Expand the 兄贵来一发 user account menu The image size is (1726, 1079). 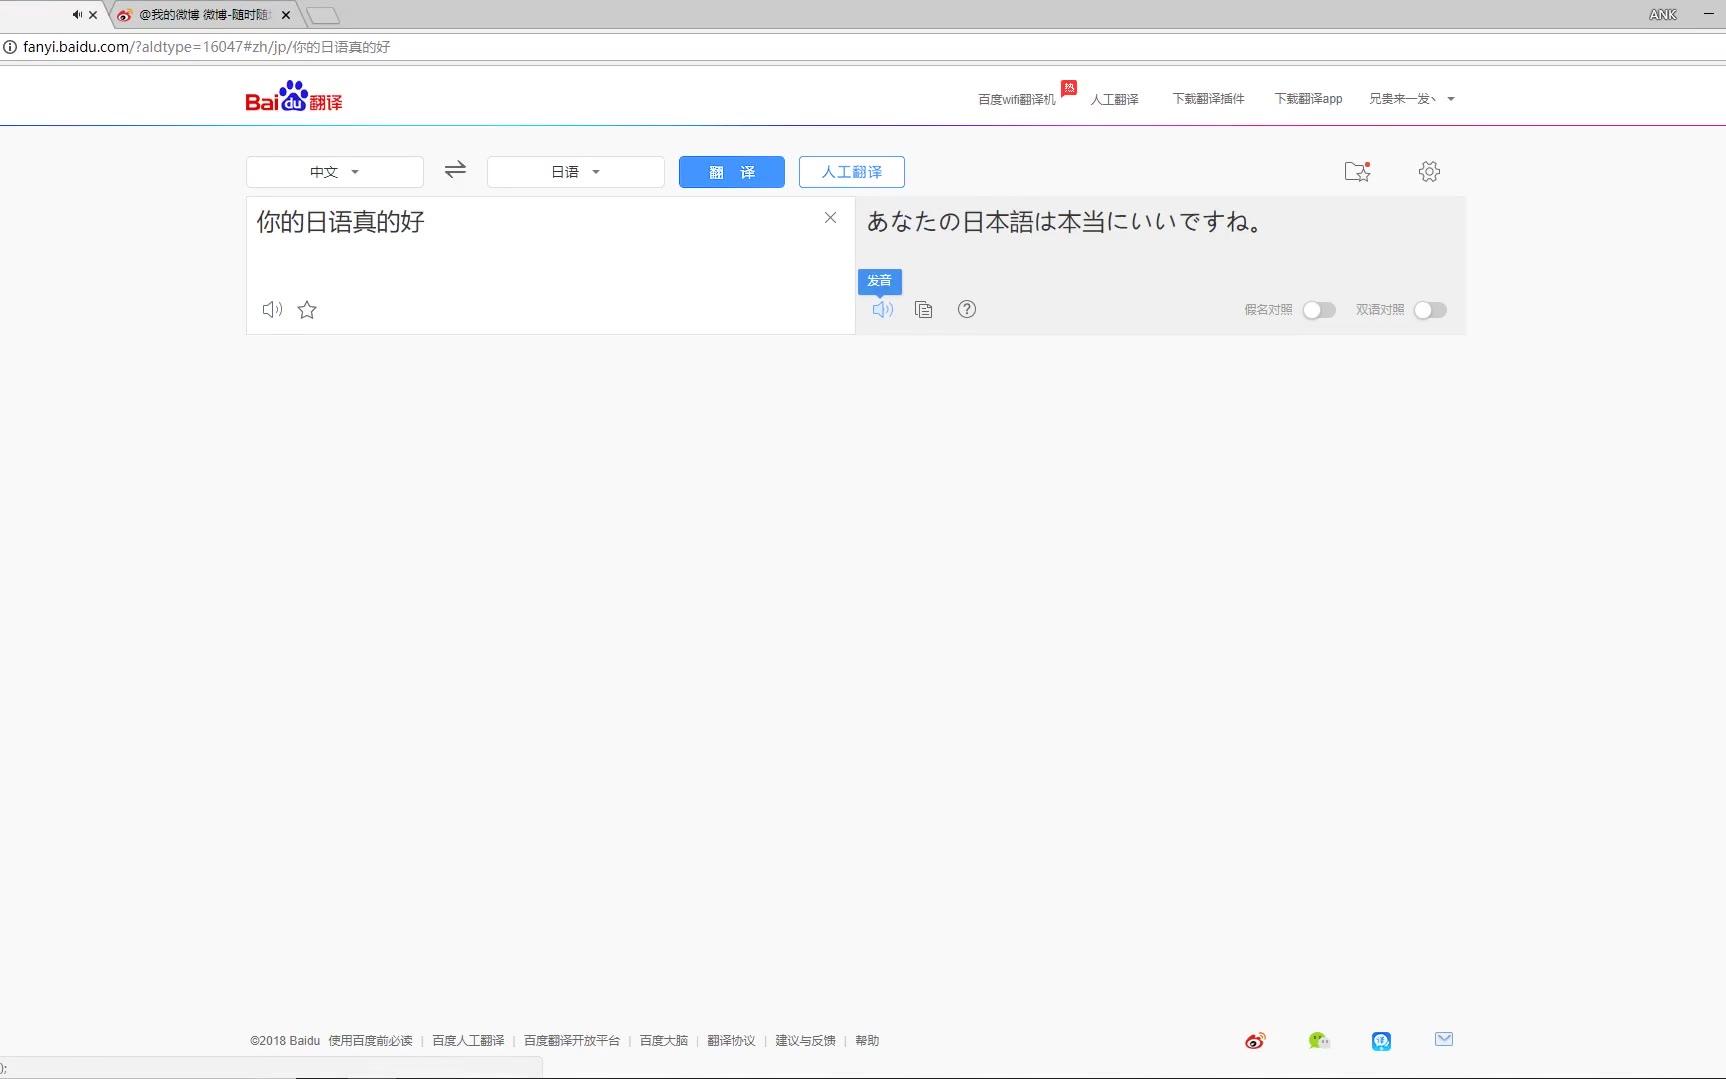coord(1411,99)
